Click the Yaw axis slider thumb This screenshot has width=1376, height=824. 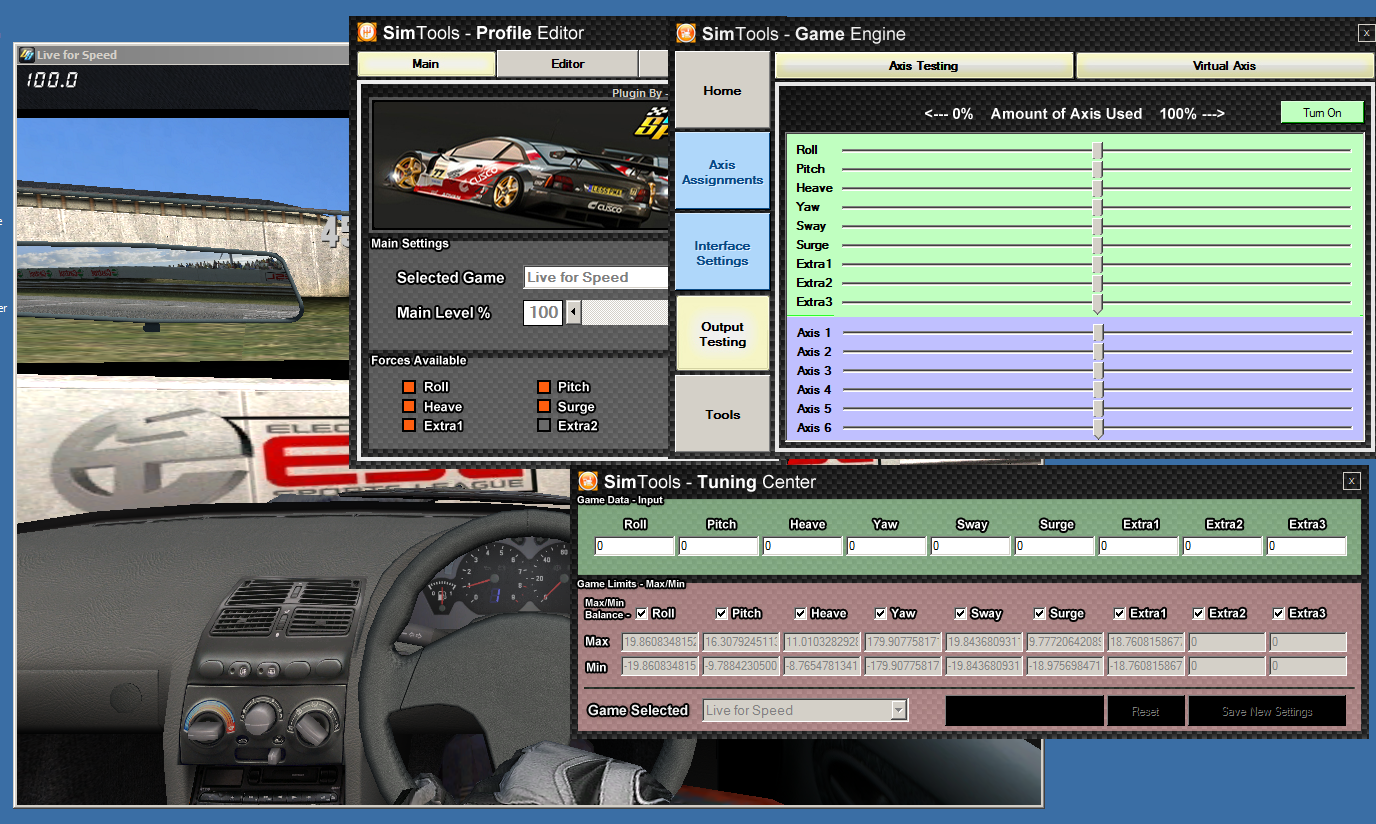point(1097,207)
